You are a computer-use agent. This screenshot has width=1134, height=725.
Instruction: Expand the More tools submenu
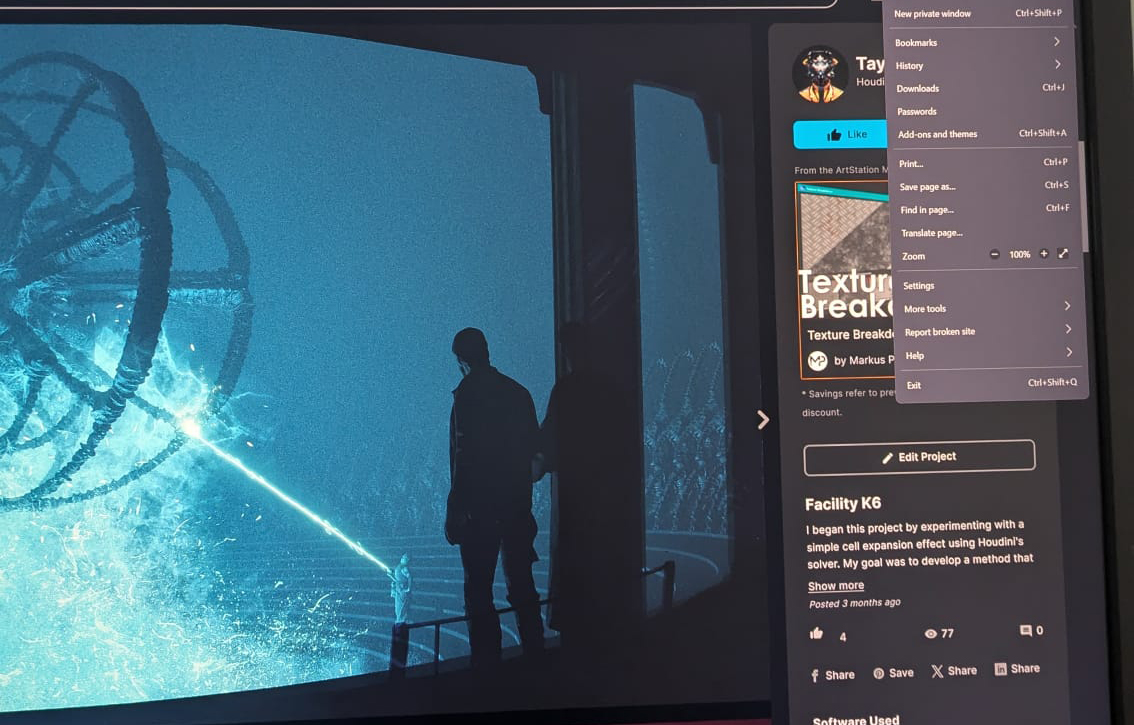(x=989, y=308)
